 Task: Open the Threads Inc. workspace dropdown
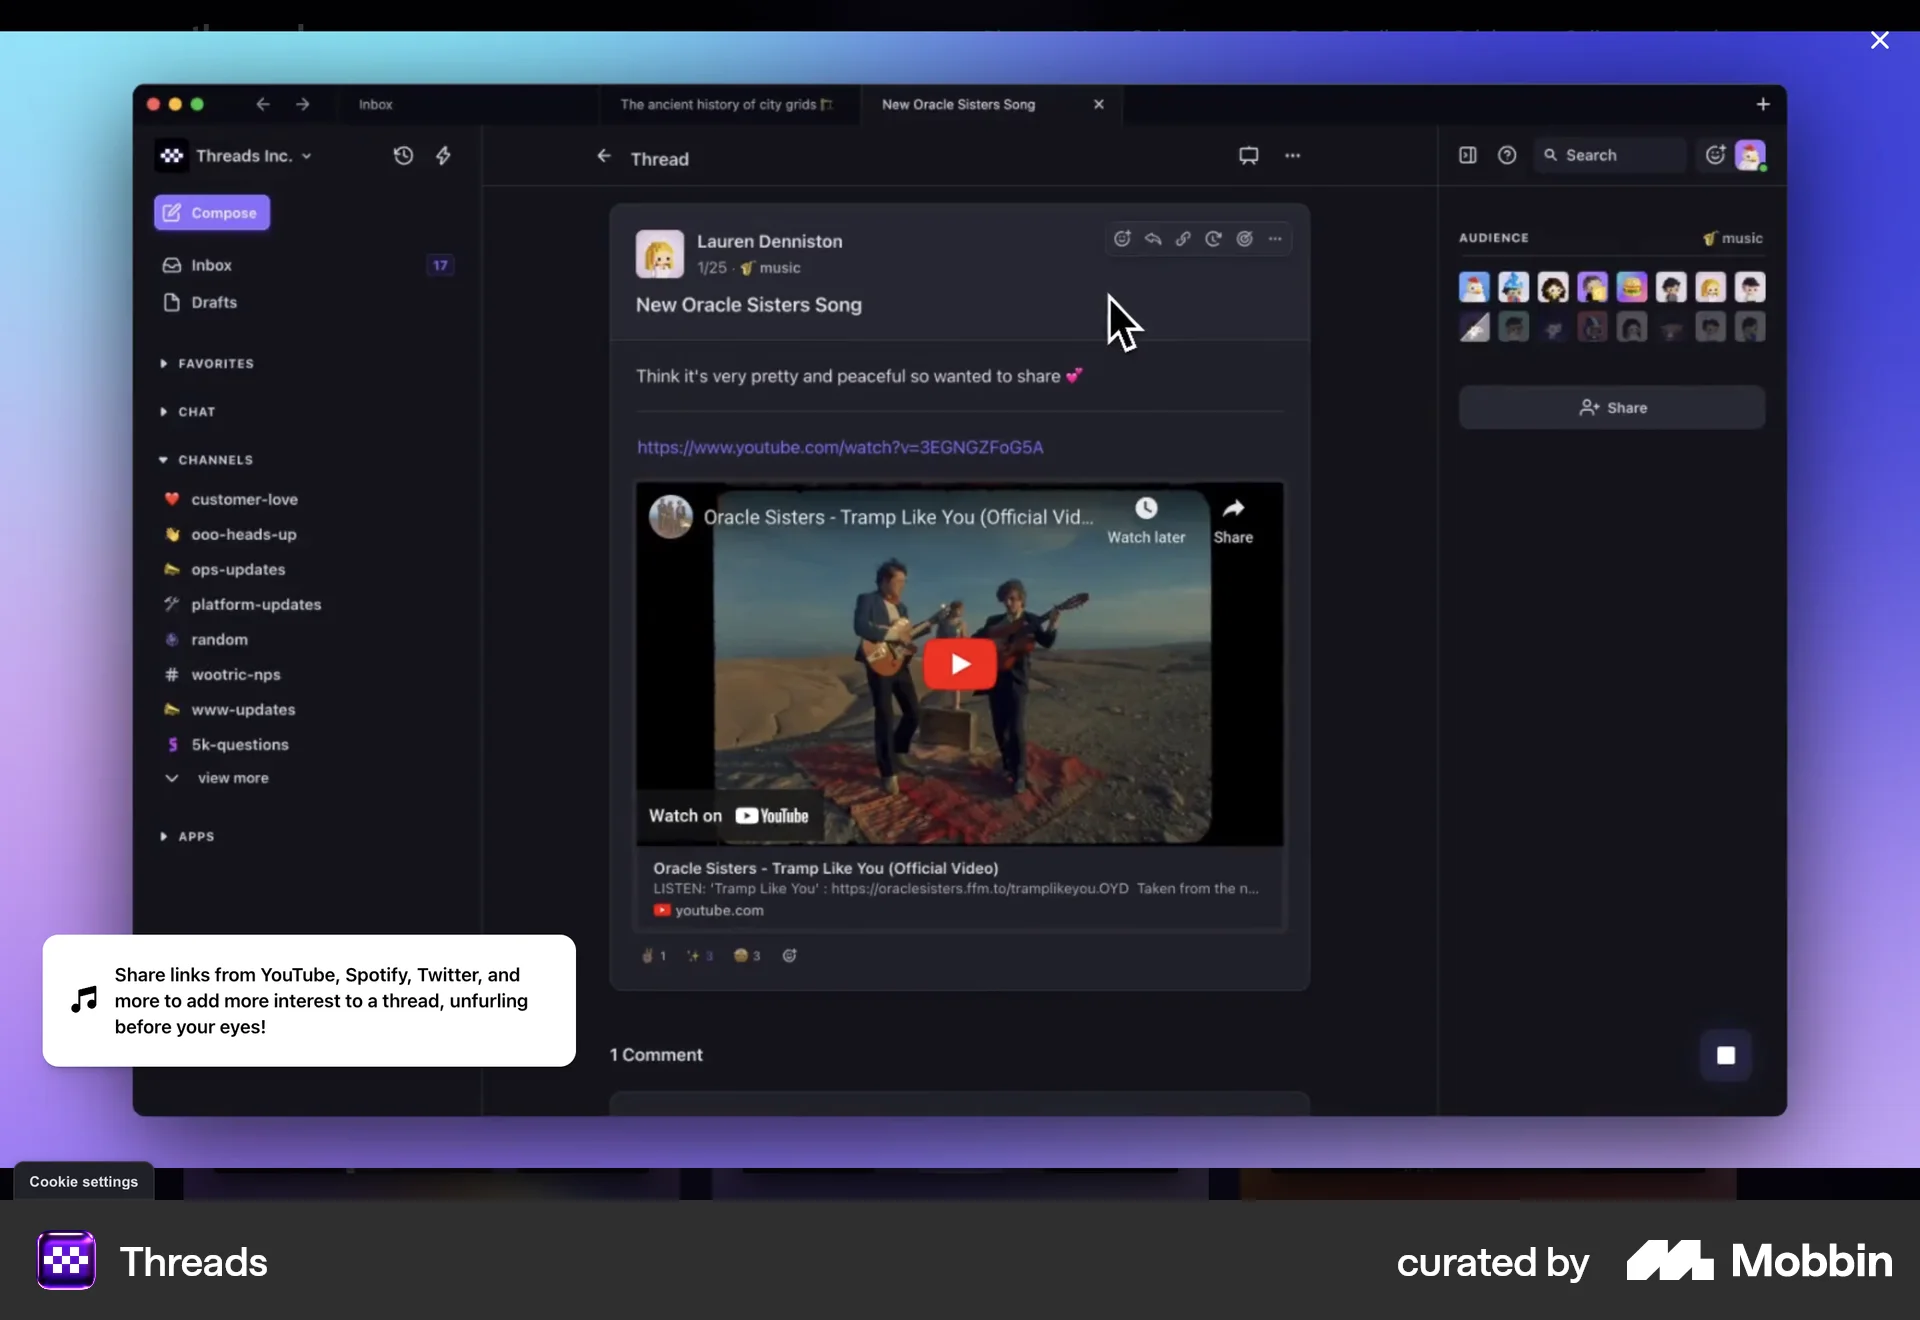[252, 156]
